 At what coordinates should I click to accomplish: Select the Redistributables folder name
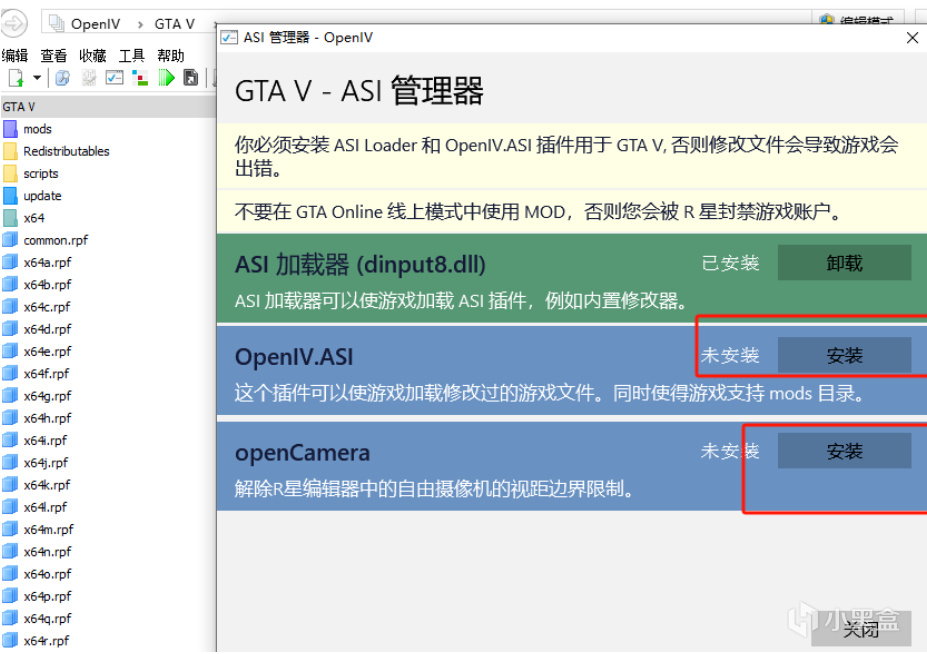point(66,151)
